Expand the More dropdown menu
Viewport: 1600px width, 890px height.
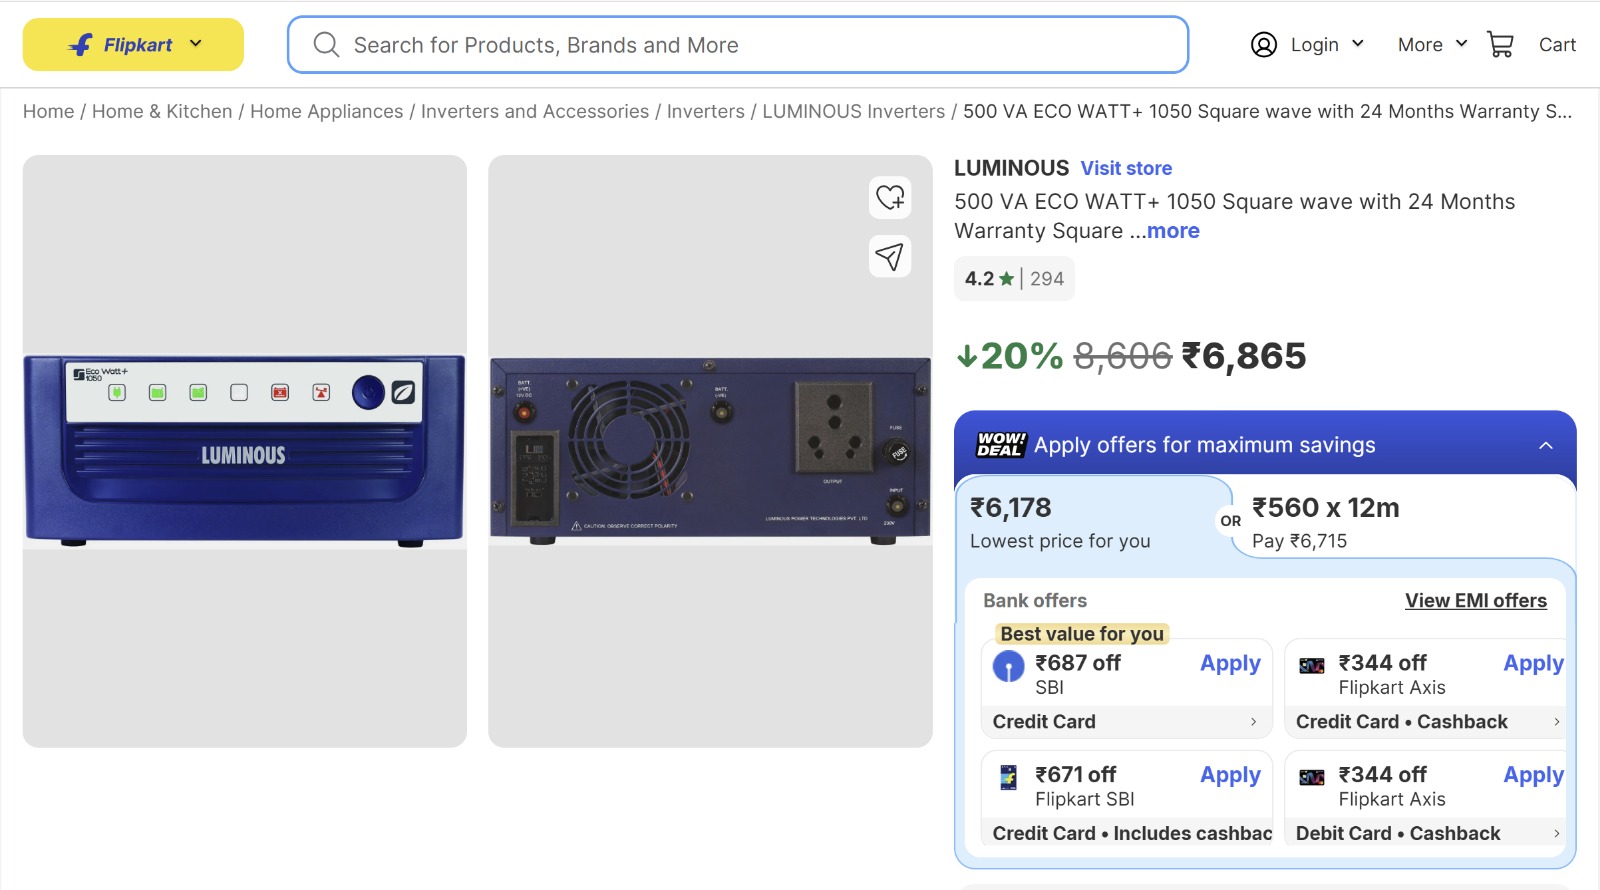point(1432,45)
